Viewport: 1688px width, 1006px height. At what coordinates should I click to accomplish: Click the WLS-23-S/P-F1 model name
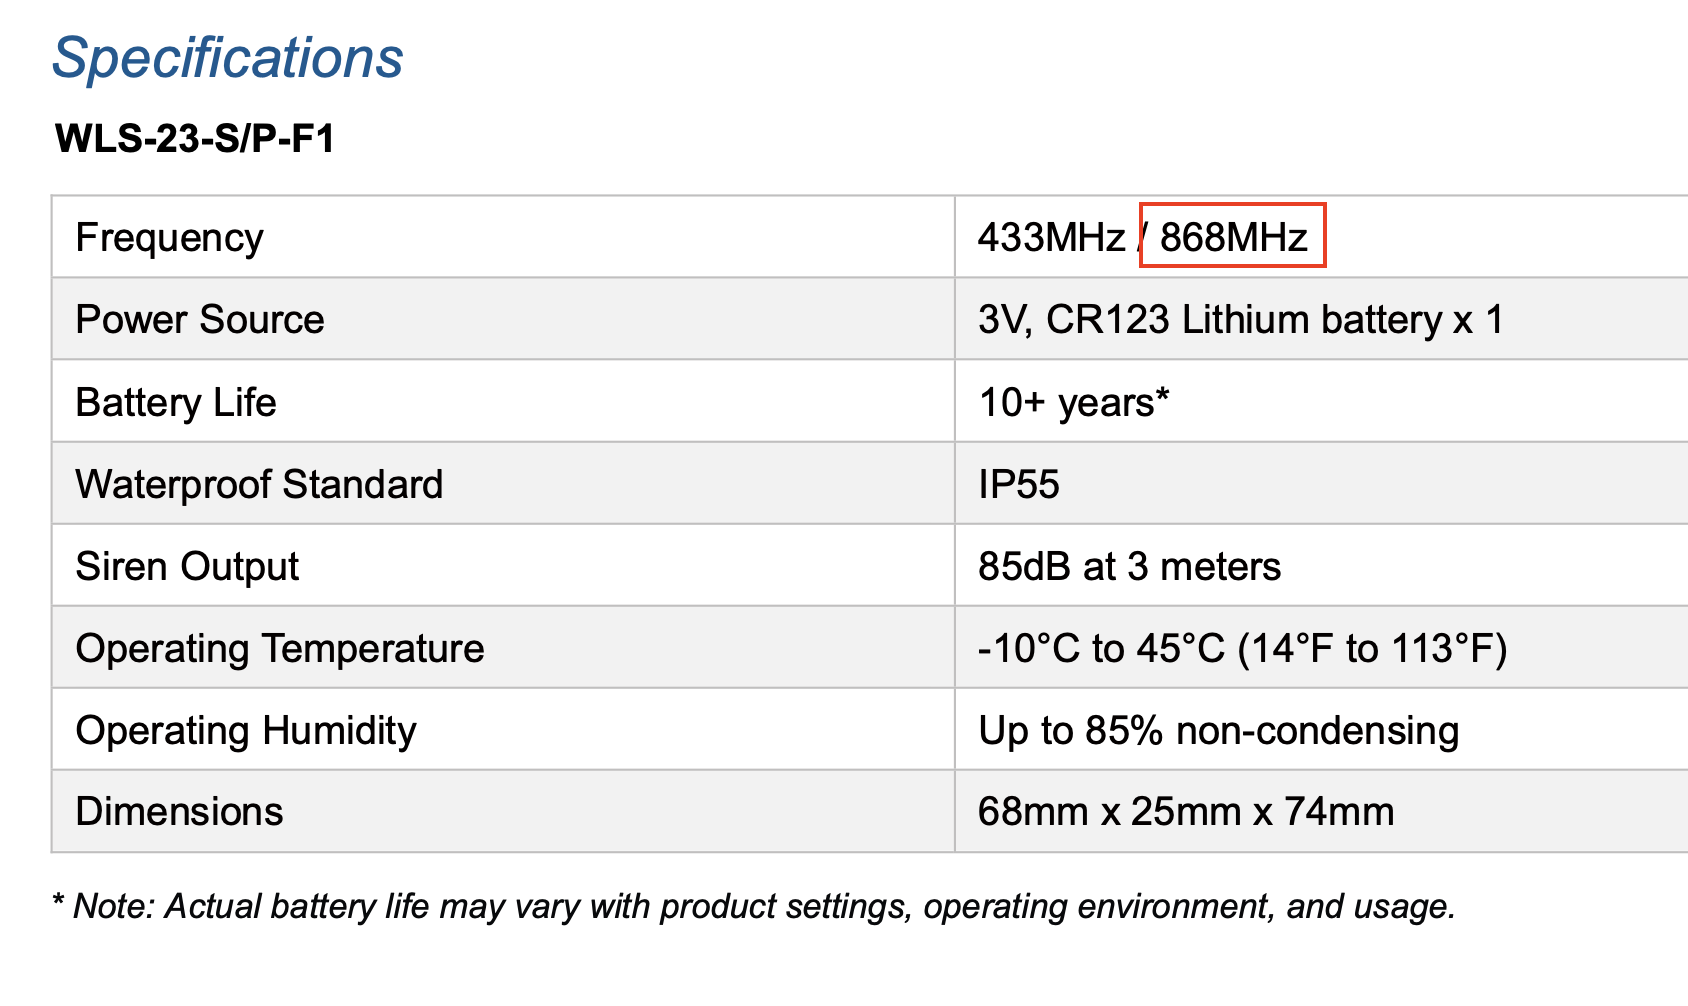pyautogui.click(x=195, y=138)
